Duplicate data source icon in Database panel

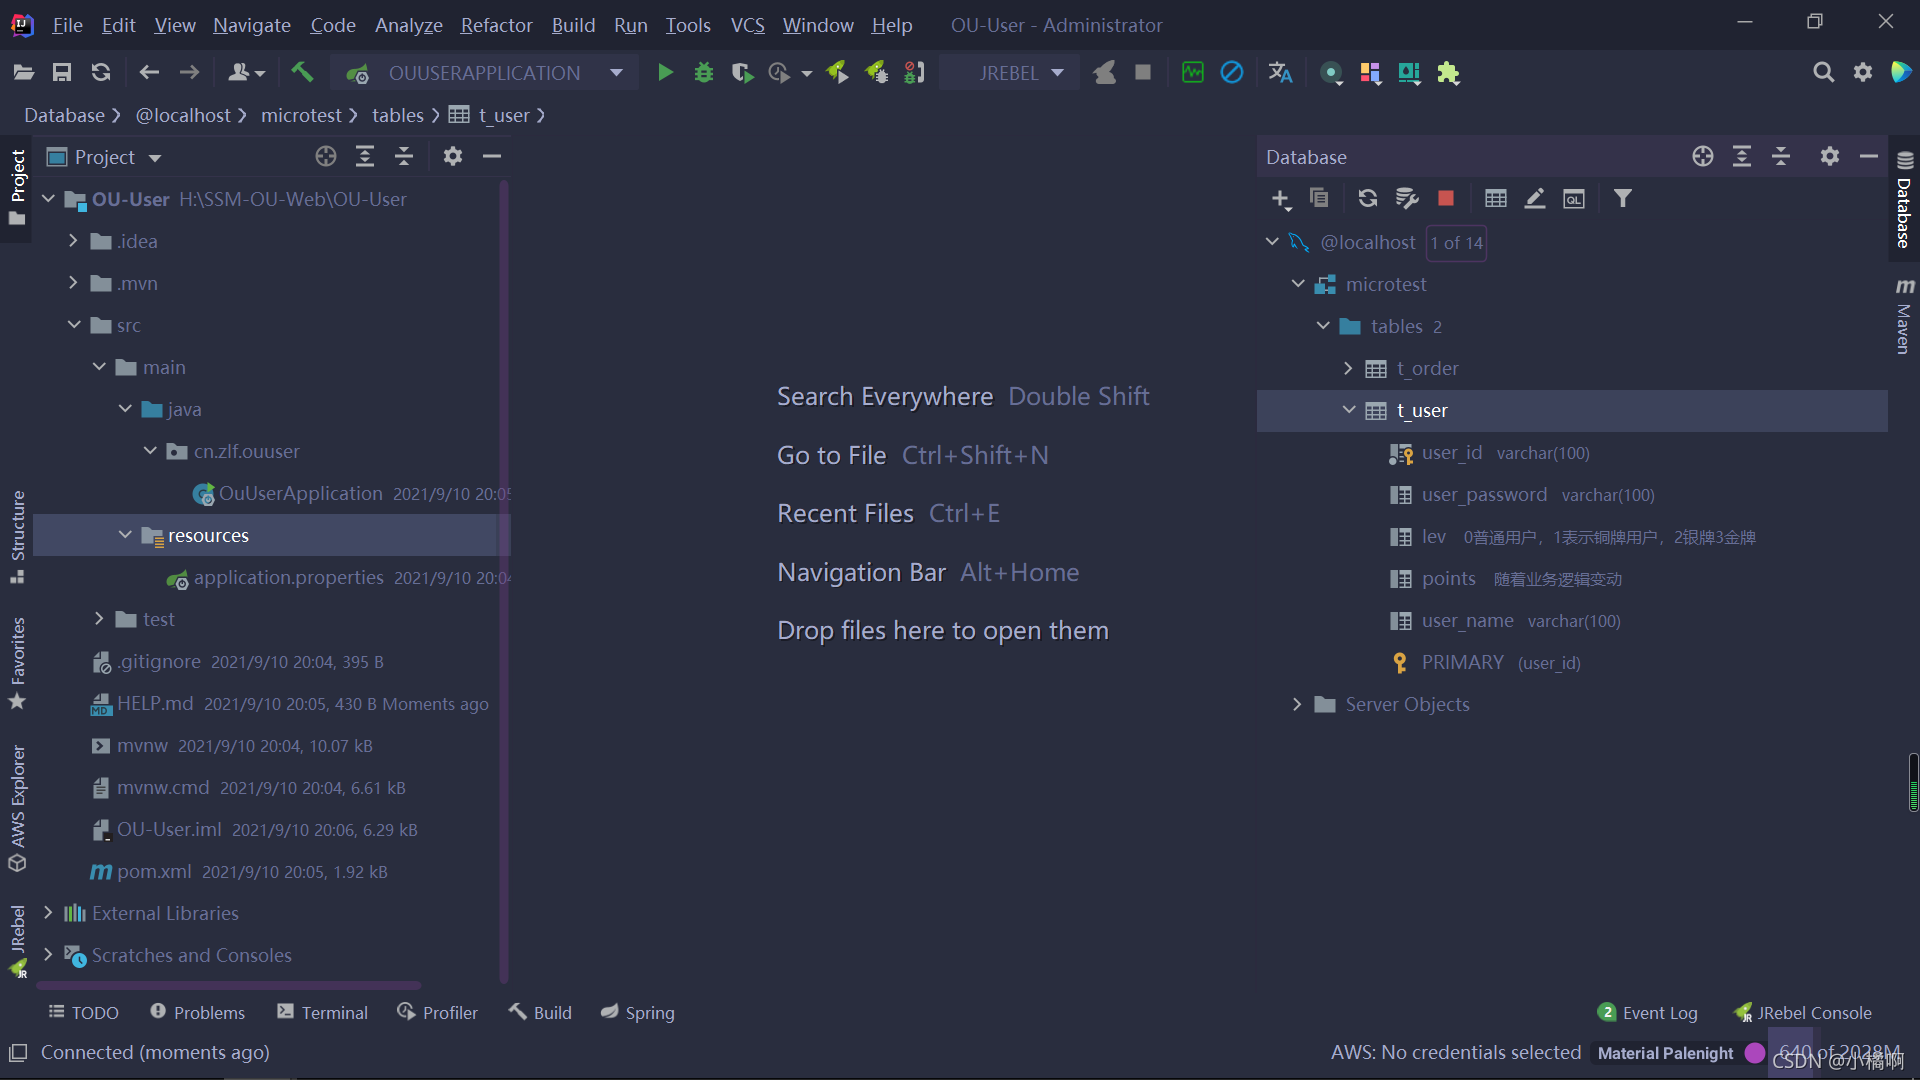(x=1319, y=198)
